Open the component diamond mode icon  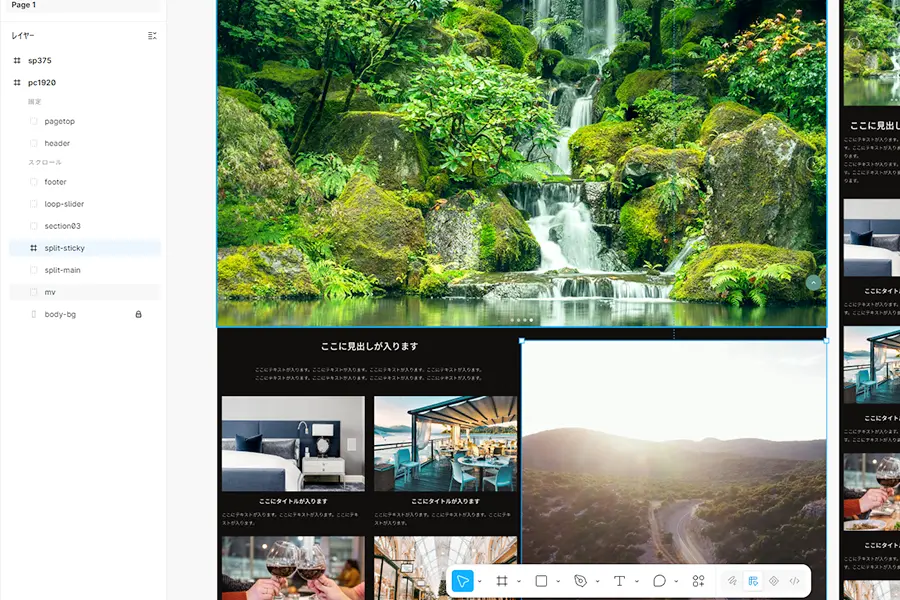click(774, 581)
